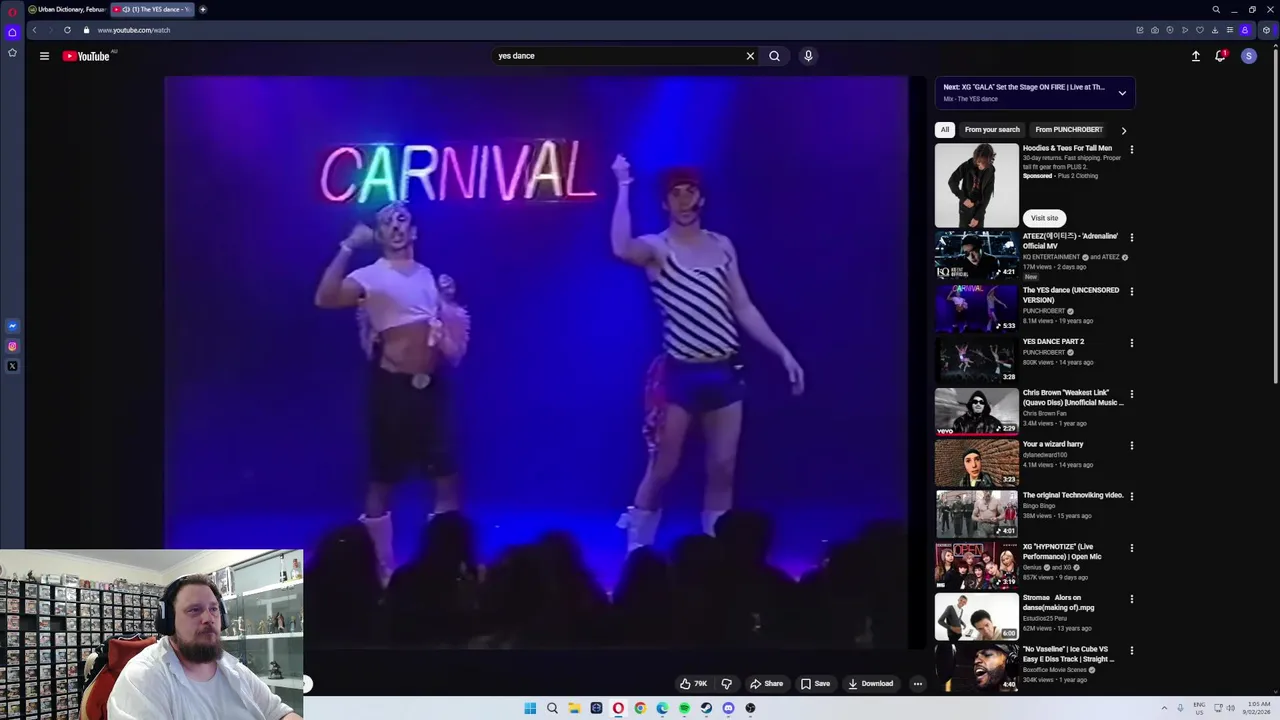Open options for Stromae 'Alors on danse'
1280x720 pixels.
click(1131, 599)
